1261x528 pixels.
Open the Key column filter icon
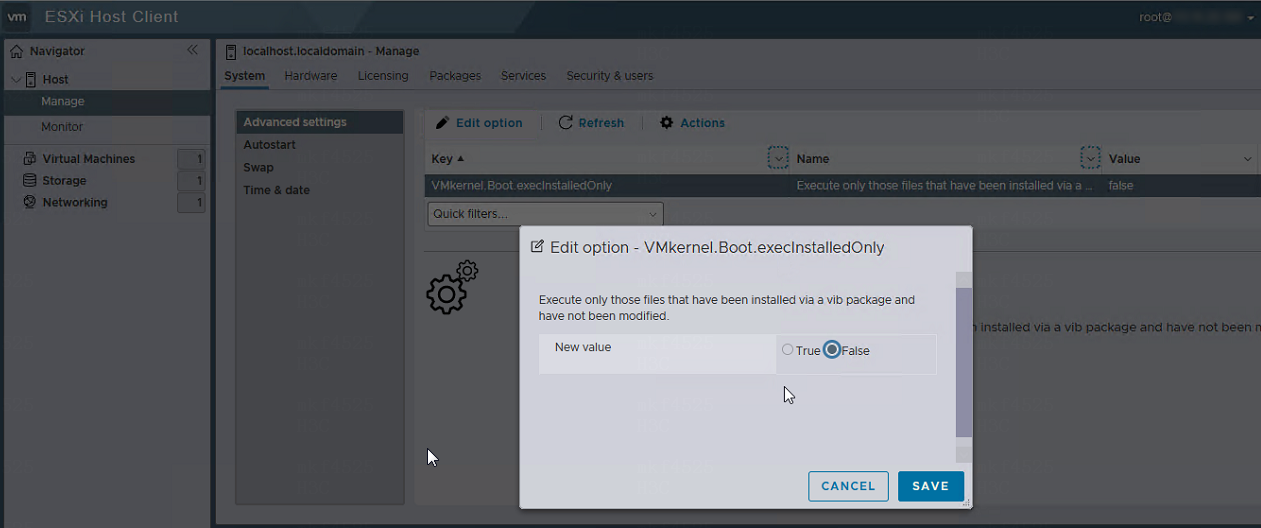tap(778, 158)
